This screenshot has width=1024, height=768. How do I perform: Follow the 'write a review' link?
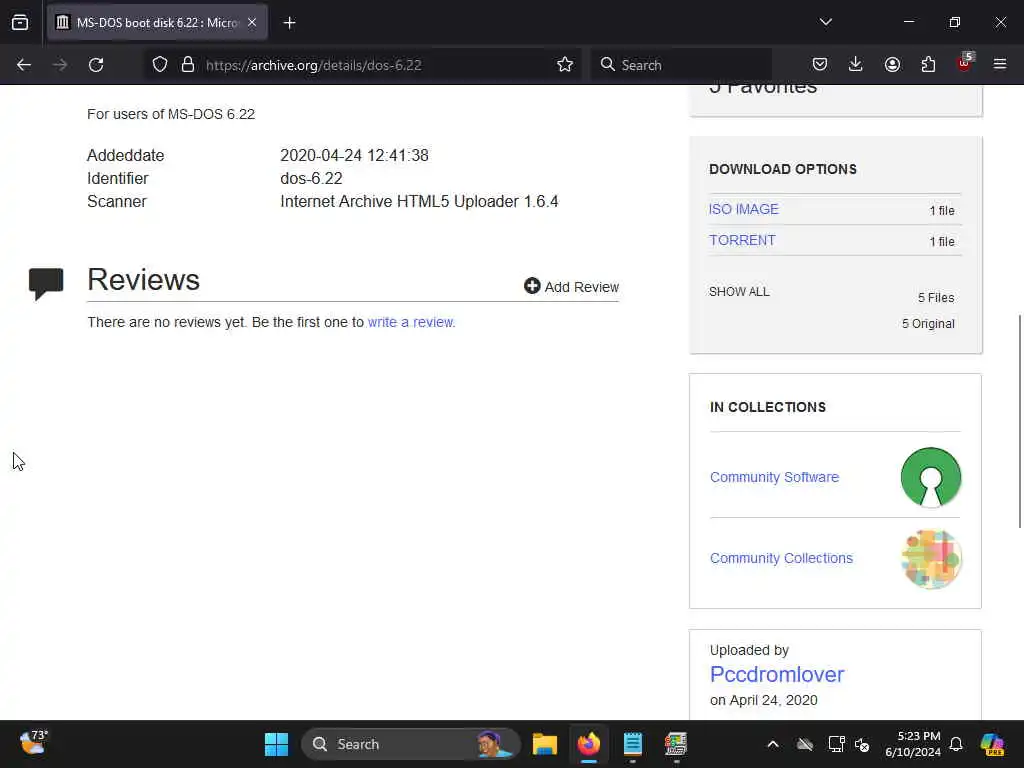(411, 323)
